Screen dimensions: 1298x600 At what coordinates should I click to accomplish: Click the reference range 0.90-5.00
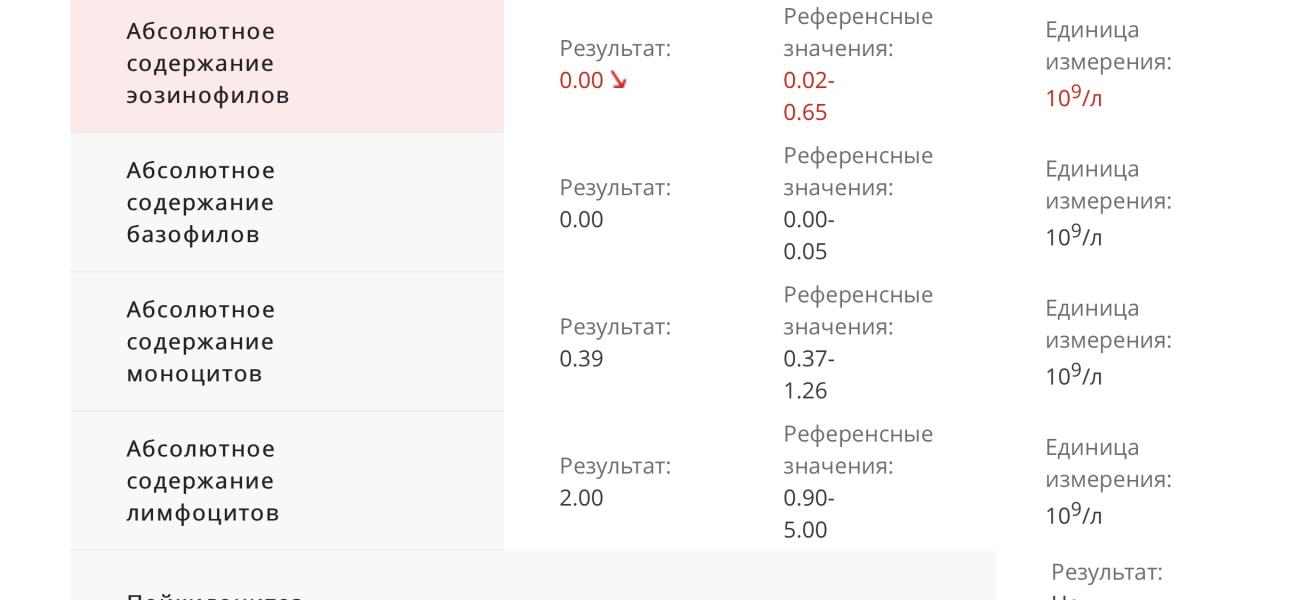[808, 514]
